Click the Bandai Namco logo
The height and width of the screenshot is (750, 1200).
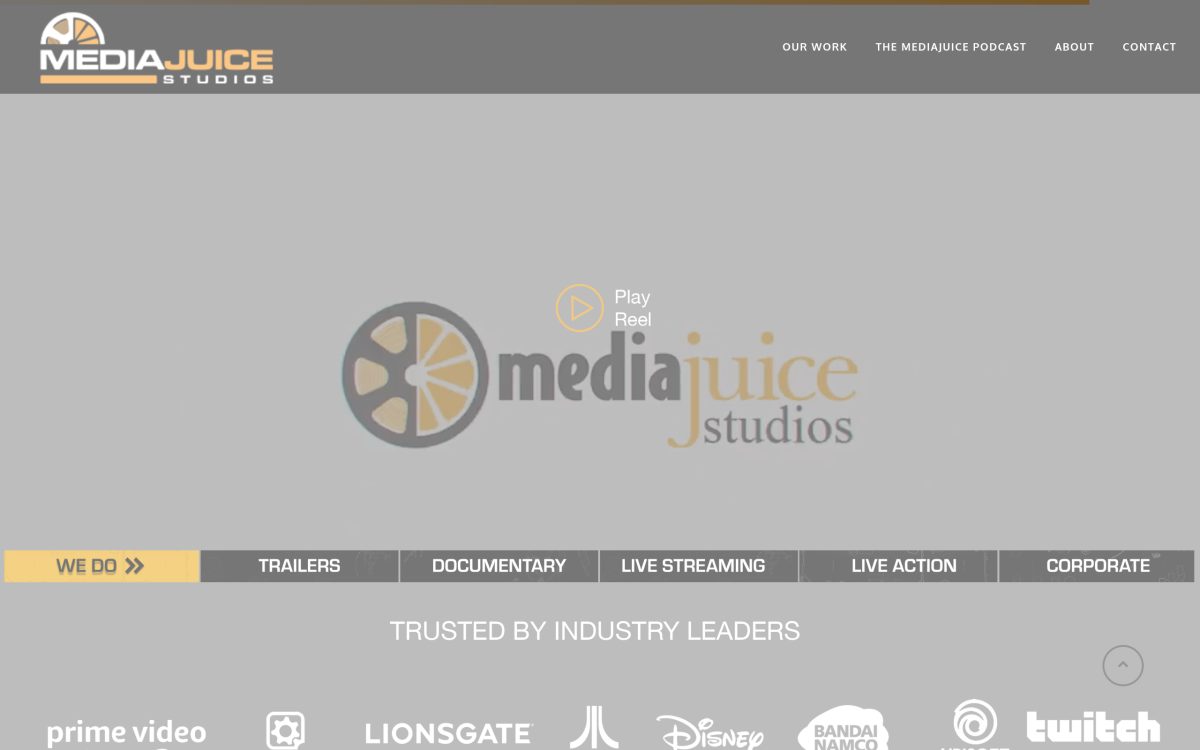[844, 728]
